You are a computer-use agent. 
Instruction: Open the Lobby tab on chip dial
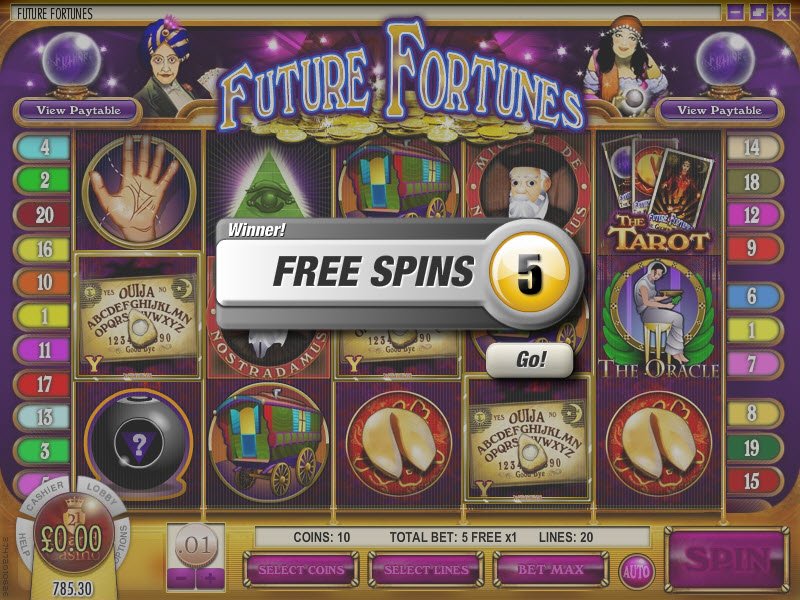[101, 493]
